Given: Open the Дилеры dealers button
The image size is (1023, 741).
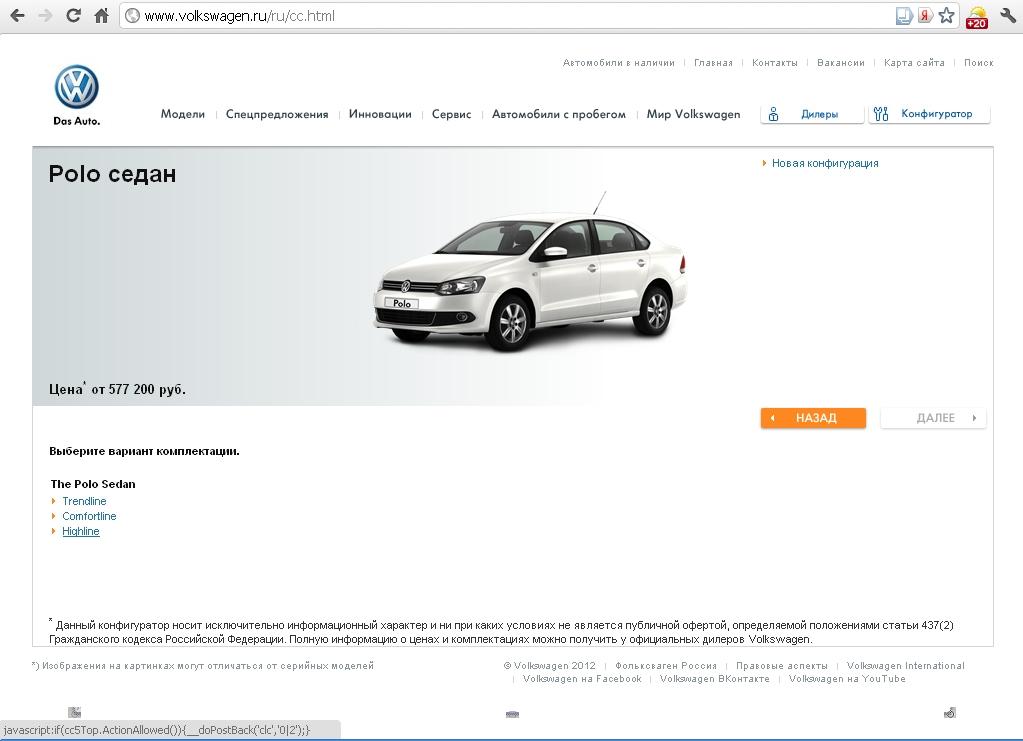Looking at the screenshot, I should [811, 114].
